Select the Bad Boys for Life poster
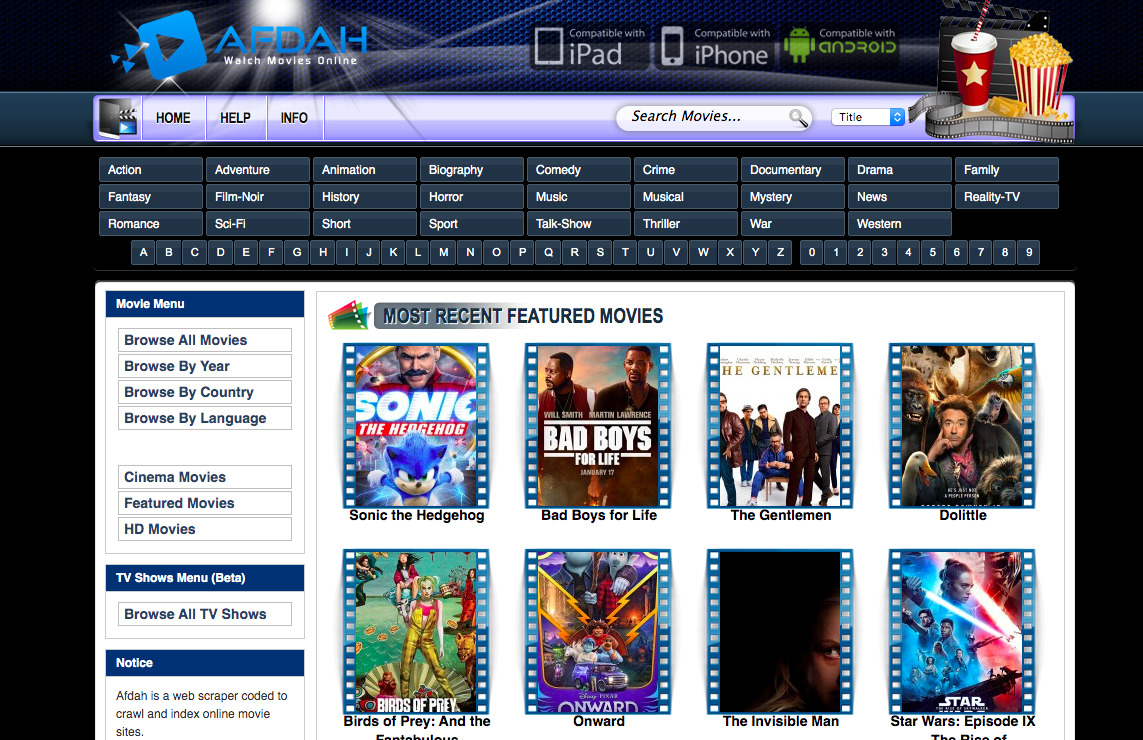Viewport: 1143px width, 740px height. [598, 425]
